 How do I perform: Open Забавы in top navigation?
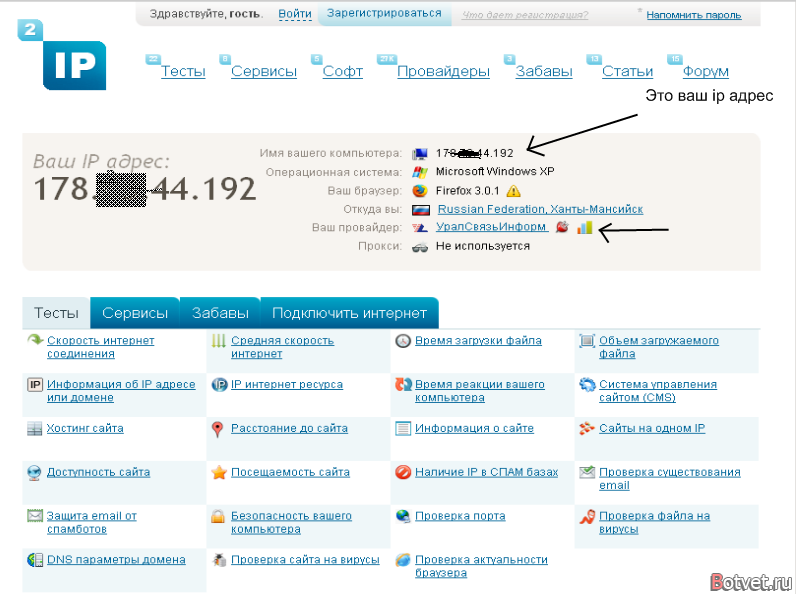tap(544, 71)
